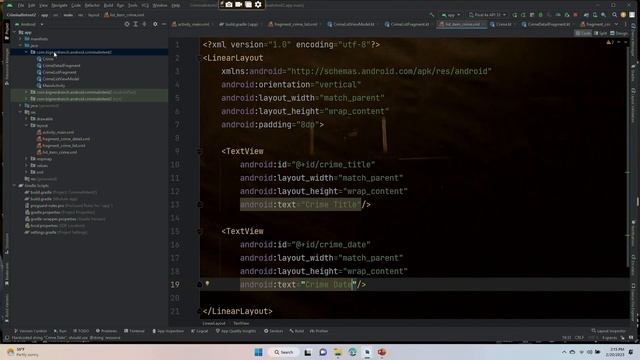Click the video record icon in overlay
This screenshot has height=360, width=640.
tap(239, 4)
